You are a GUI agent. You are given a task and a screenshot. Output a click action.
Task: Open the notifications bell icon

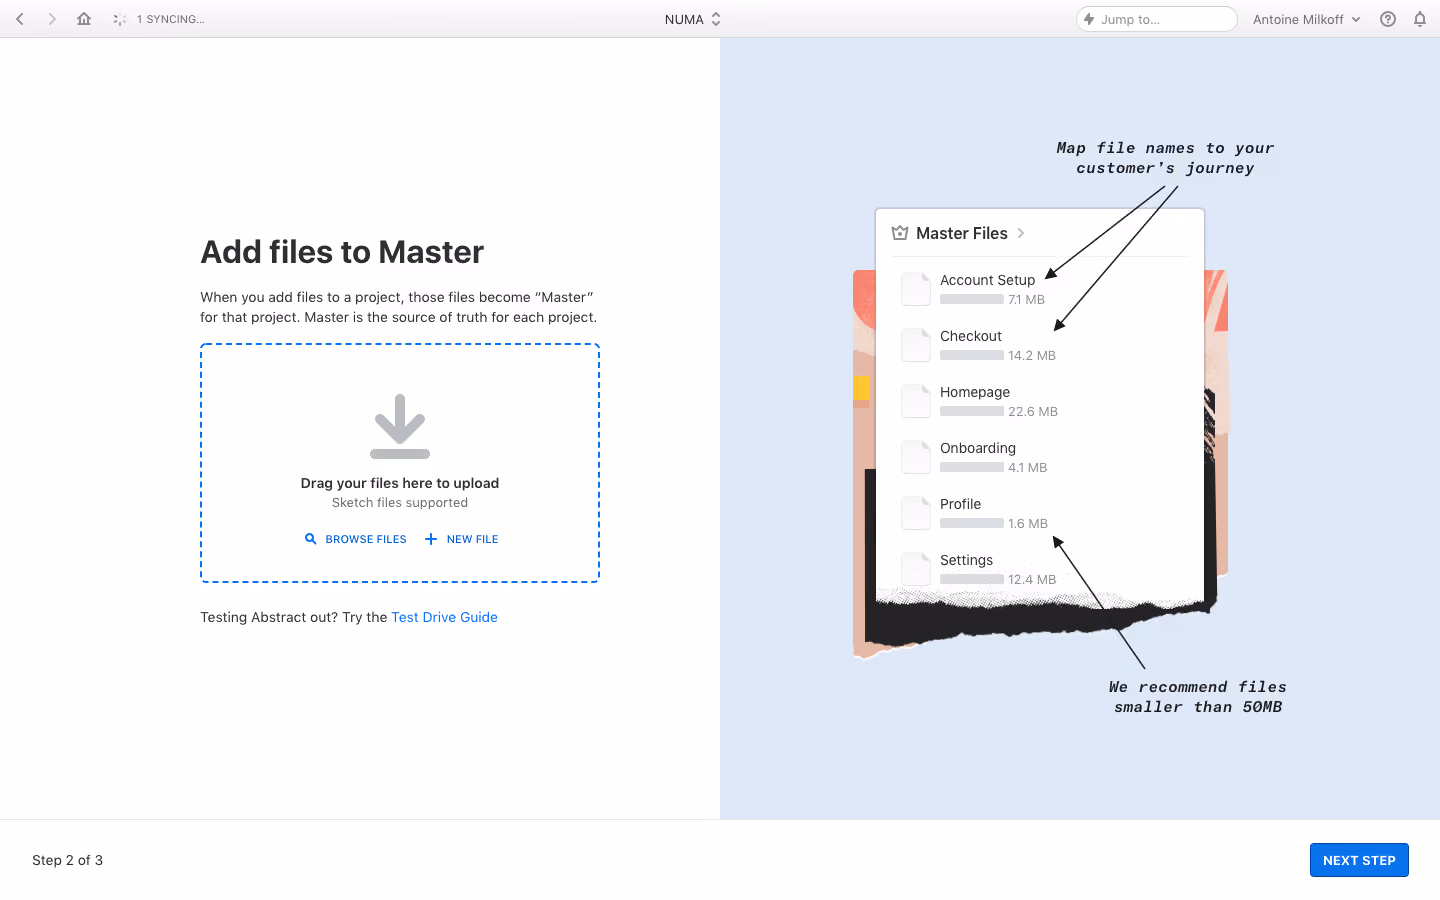point(1420,19)
